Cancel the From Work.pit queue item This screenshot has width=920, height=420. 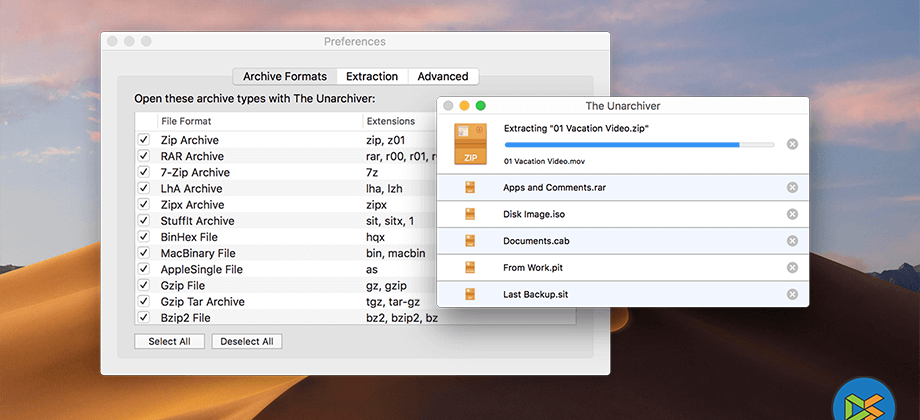pos(792,268)
